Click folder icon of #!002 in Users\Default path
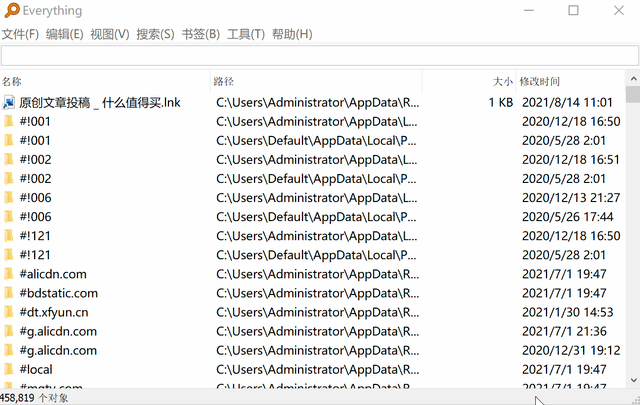This screenshot has width=640, height=405. pos(9,178)
